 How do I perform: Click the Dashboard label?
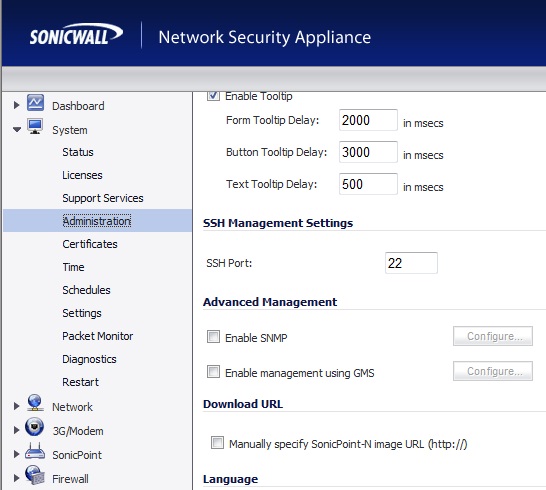[78, 106]
